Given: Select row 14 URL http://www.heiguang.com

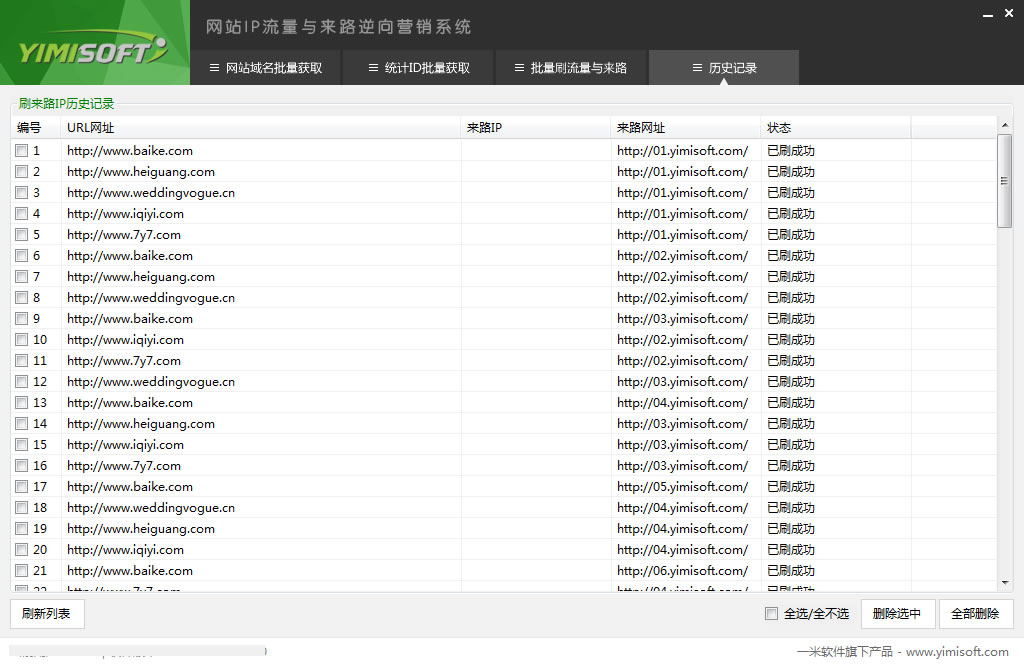Looking at the screenshot, I should coord(141,423).
